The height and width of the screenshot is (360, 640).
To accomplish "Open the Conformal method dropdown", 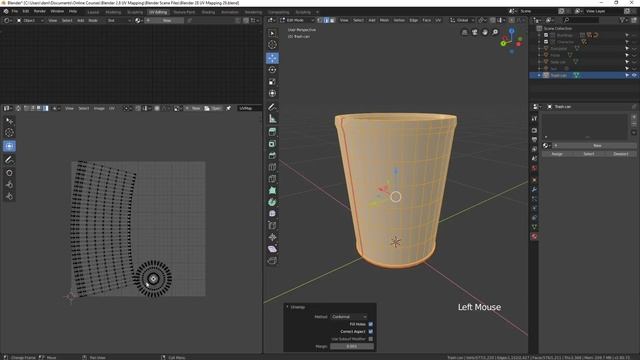I will (x=349, y=317).
